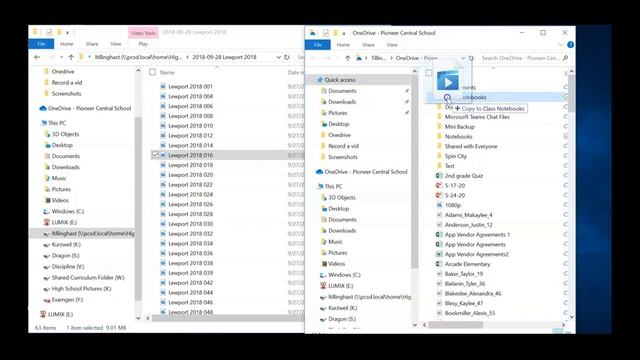Open the Spin City folder

(x=456, y=156)
